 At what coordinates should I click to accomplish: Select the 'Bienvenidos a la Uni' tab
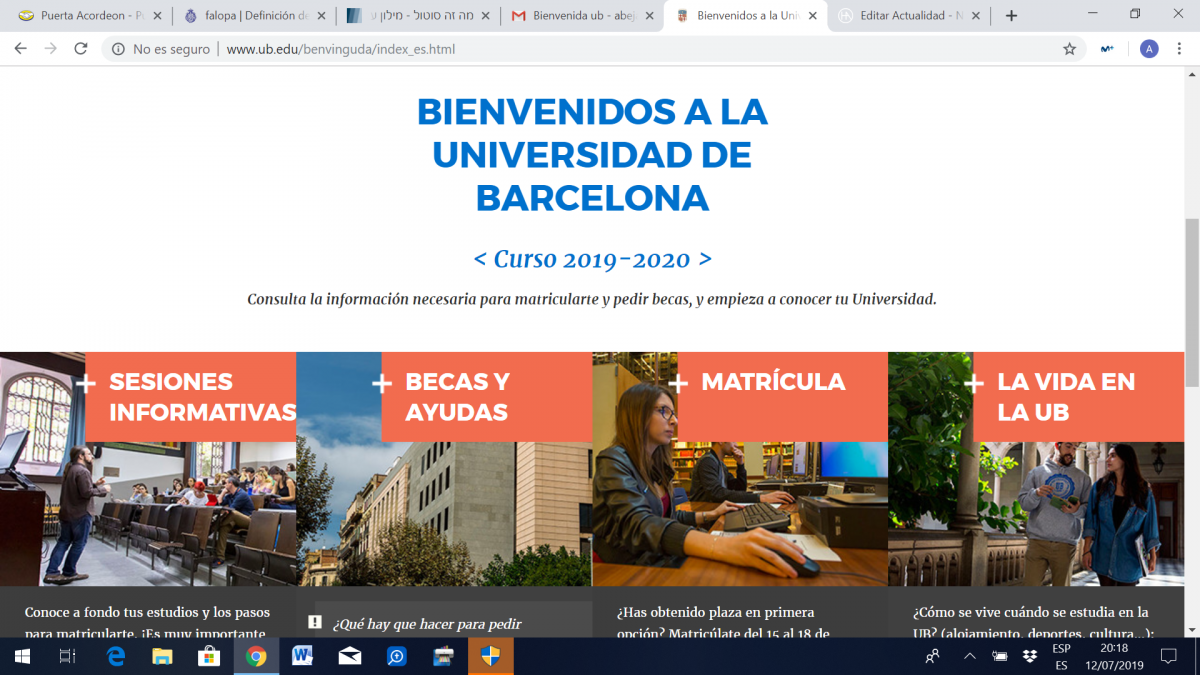coord(744,16)
